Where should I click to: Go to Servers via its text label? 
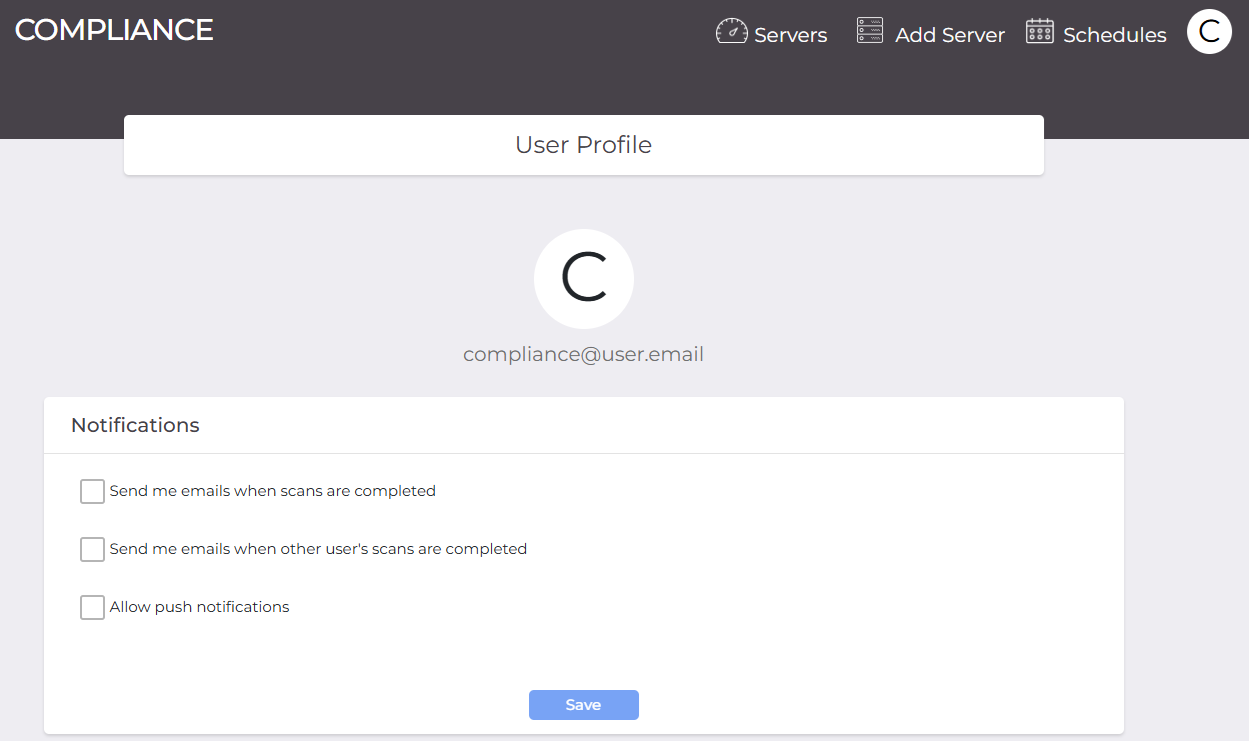[790, 35]
